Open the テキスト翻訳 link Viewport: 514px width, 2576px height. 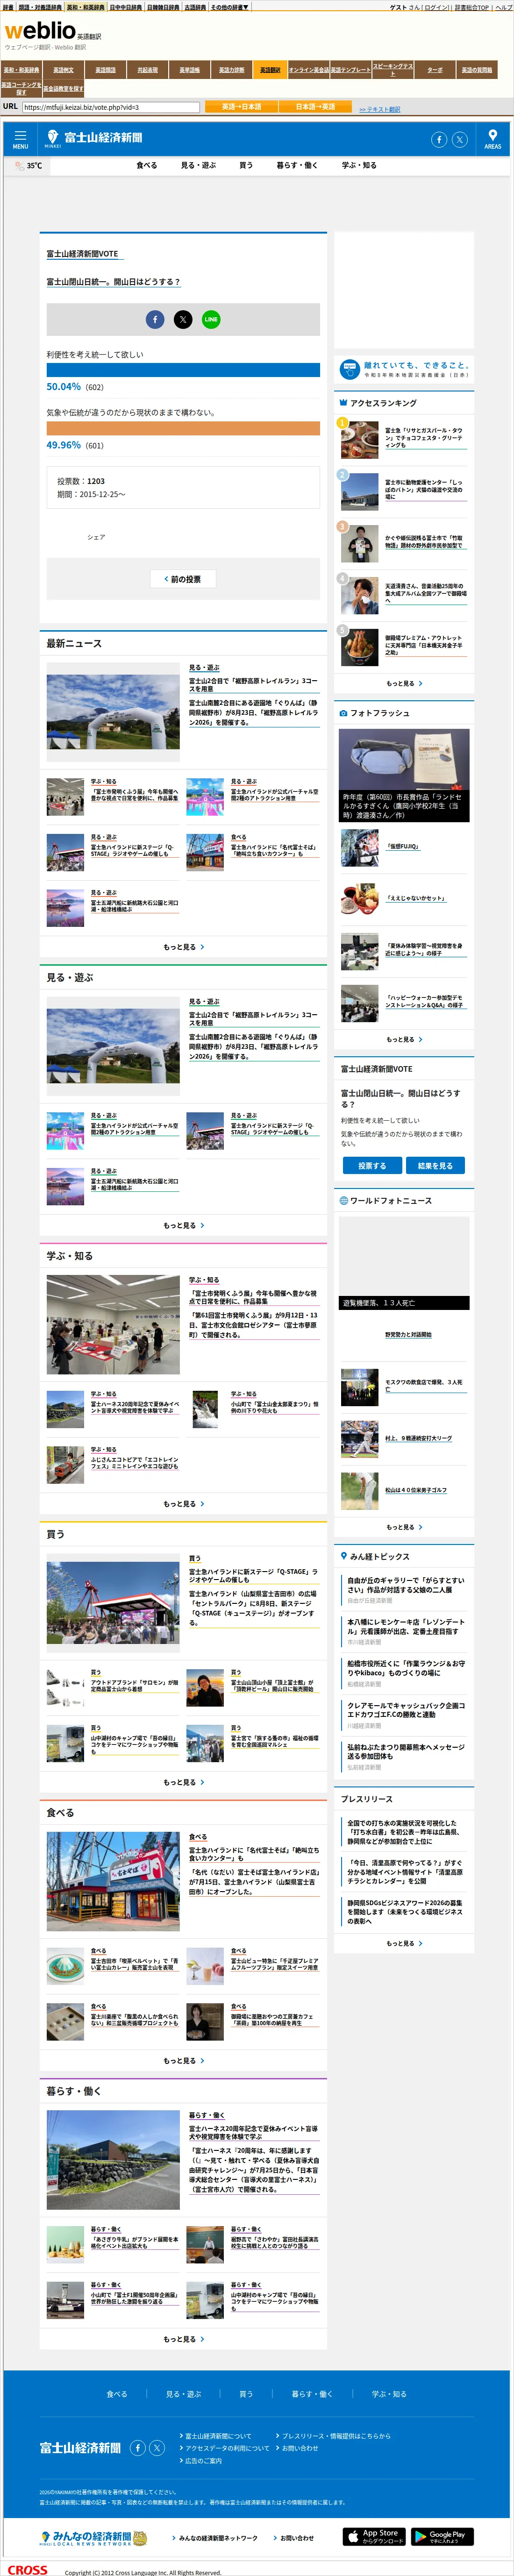(x=380, y=109)
